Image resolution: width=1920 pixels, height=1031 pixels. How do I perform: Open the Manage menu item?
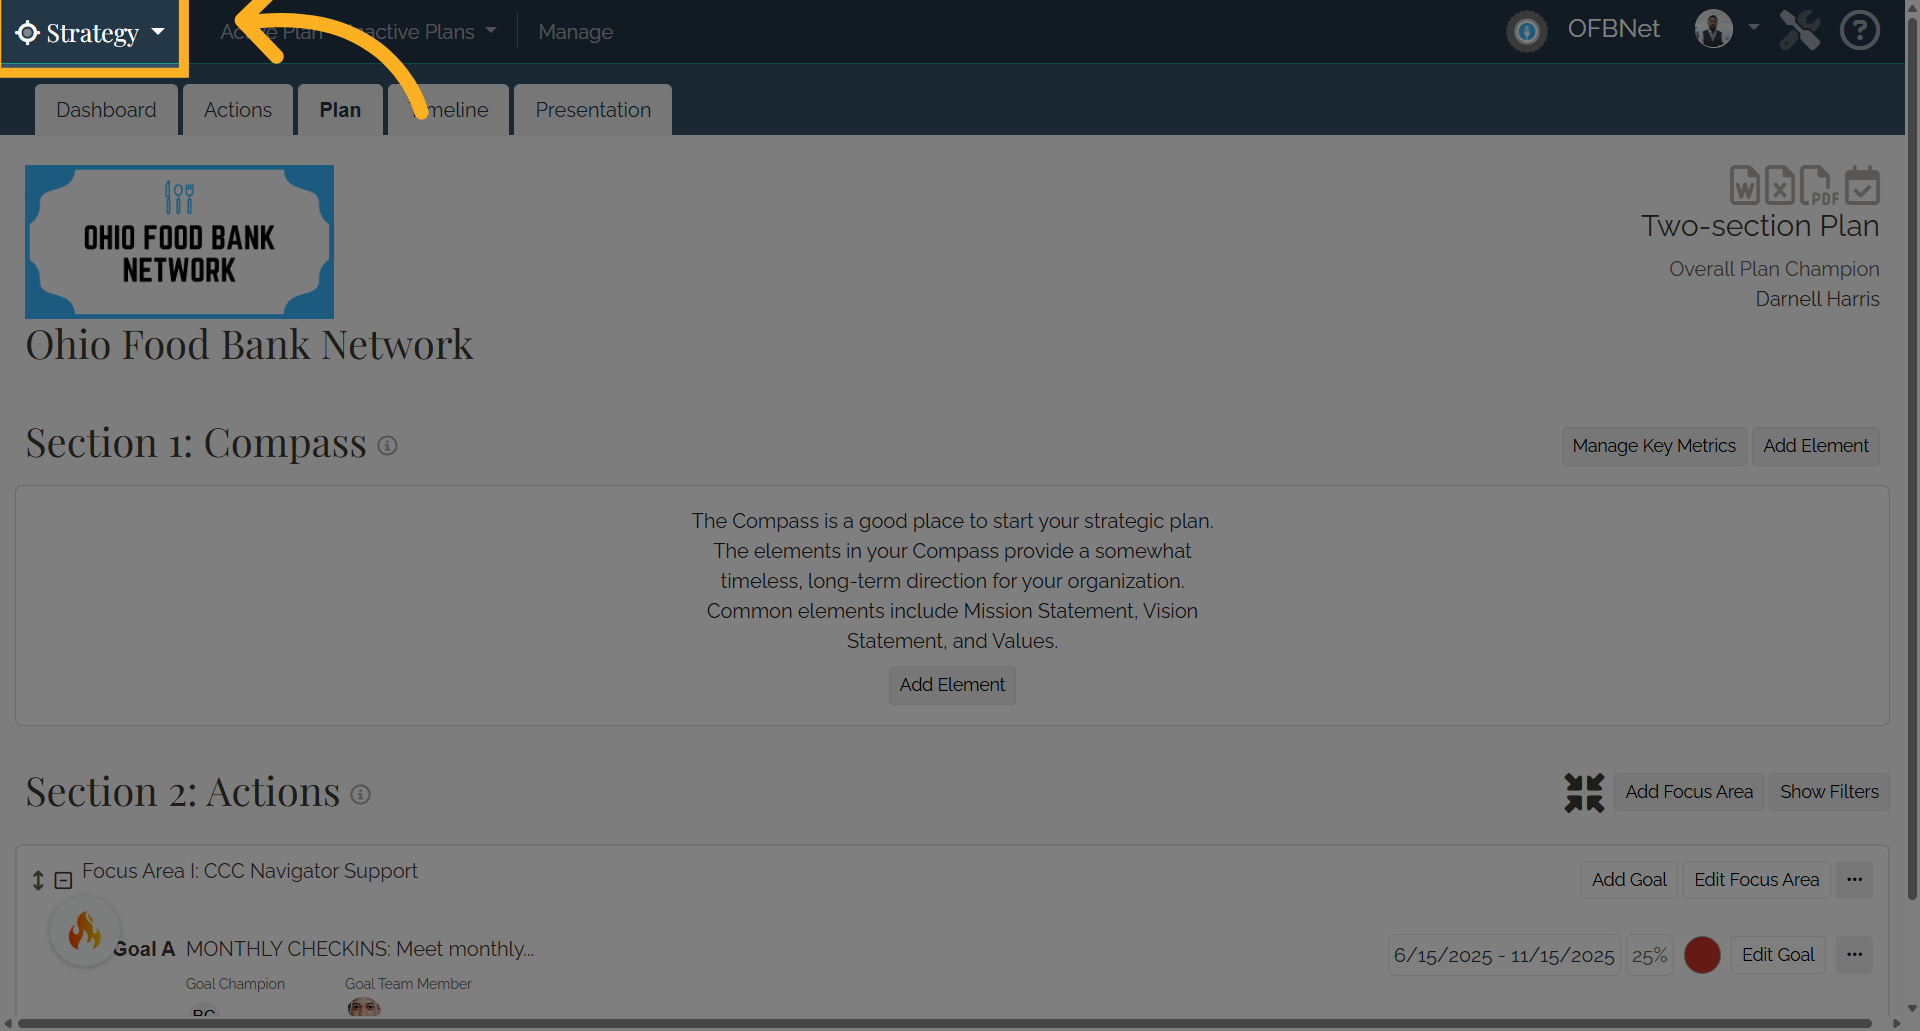[x=575, y=32]
